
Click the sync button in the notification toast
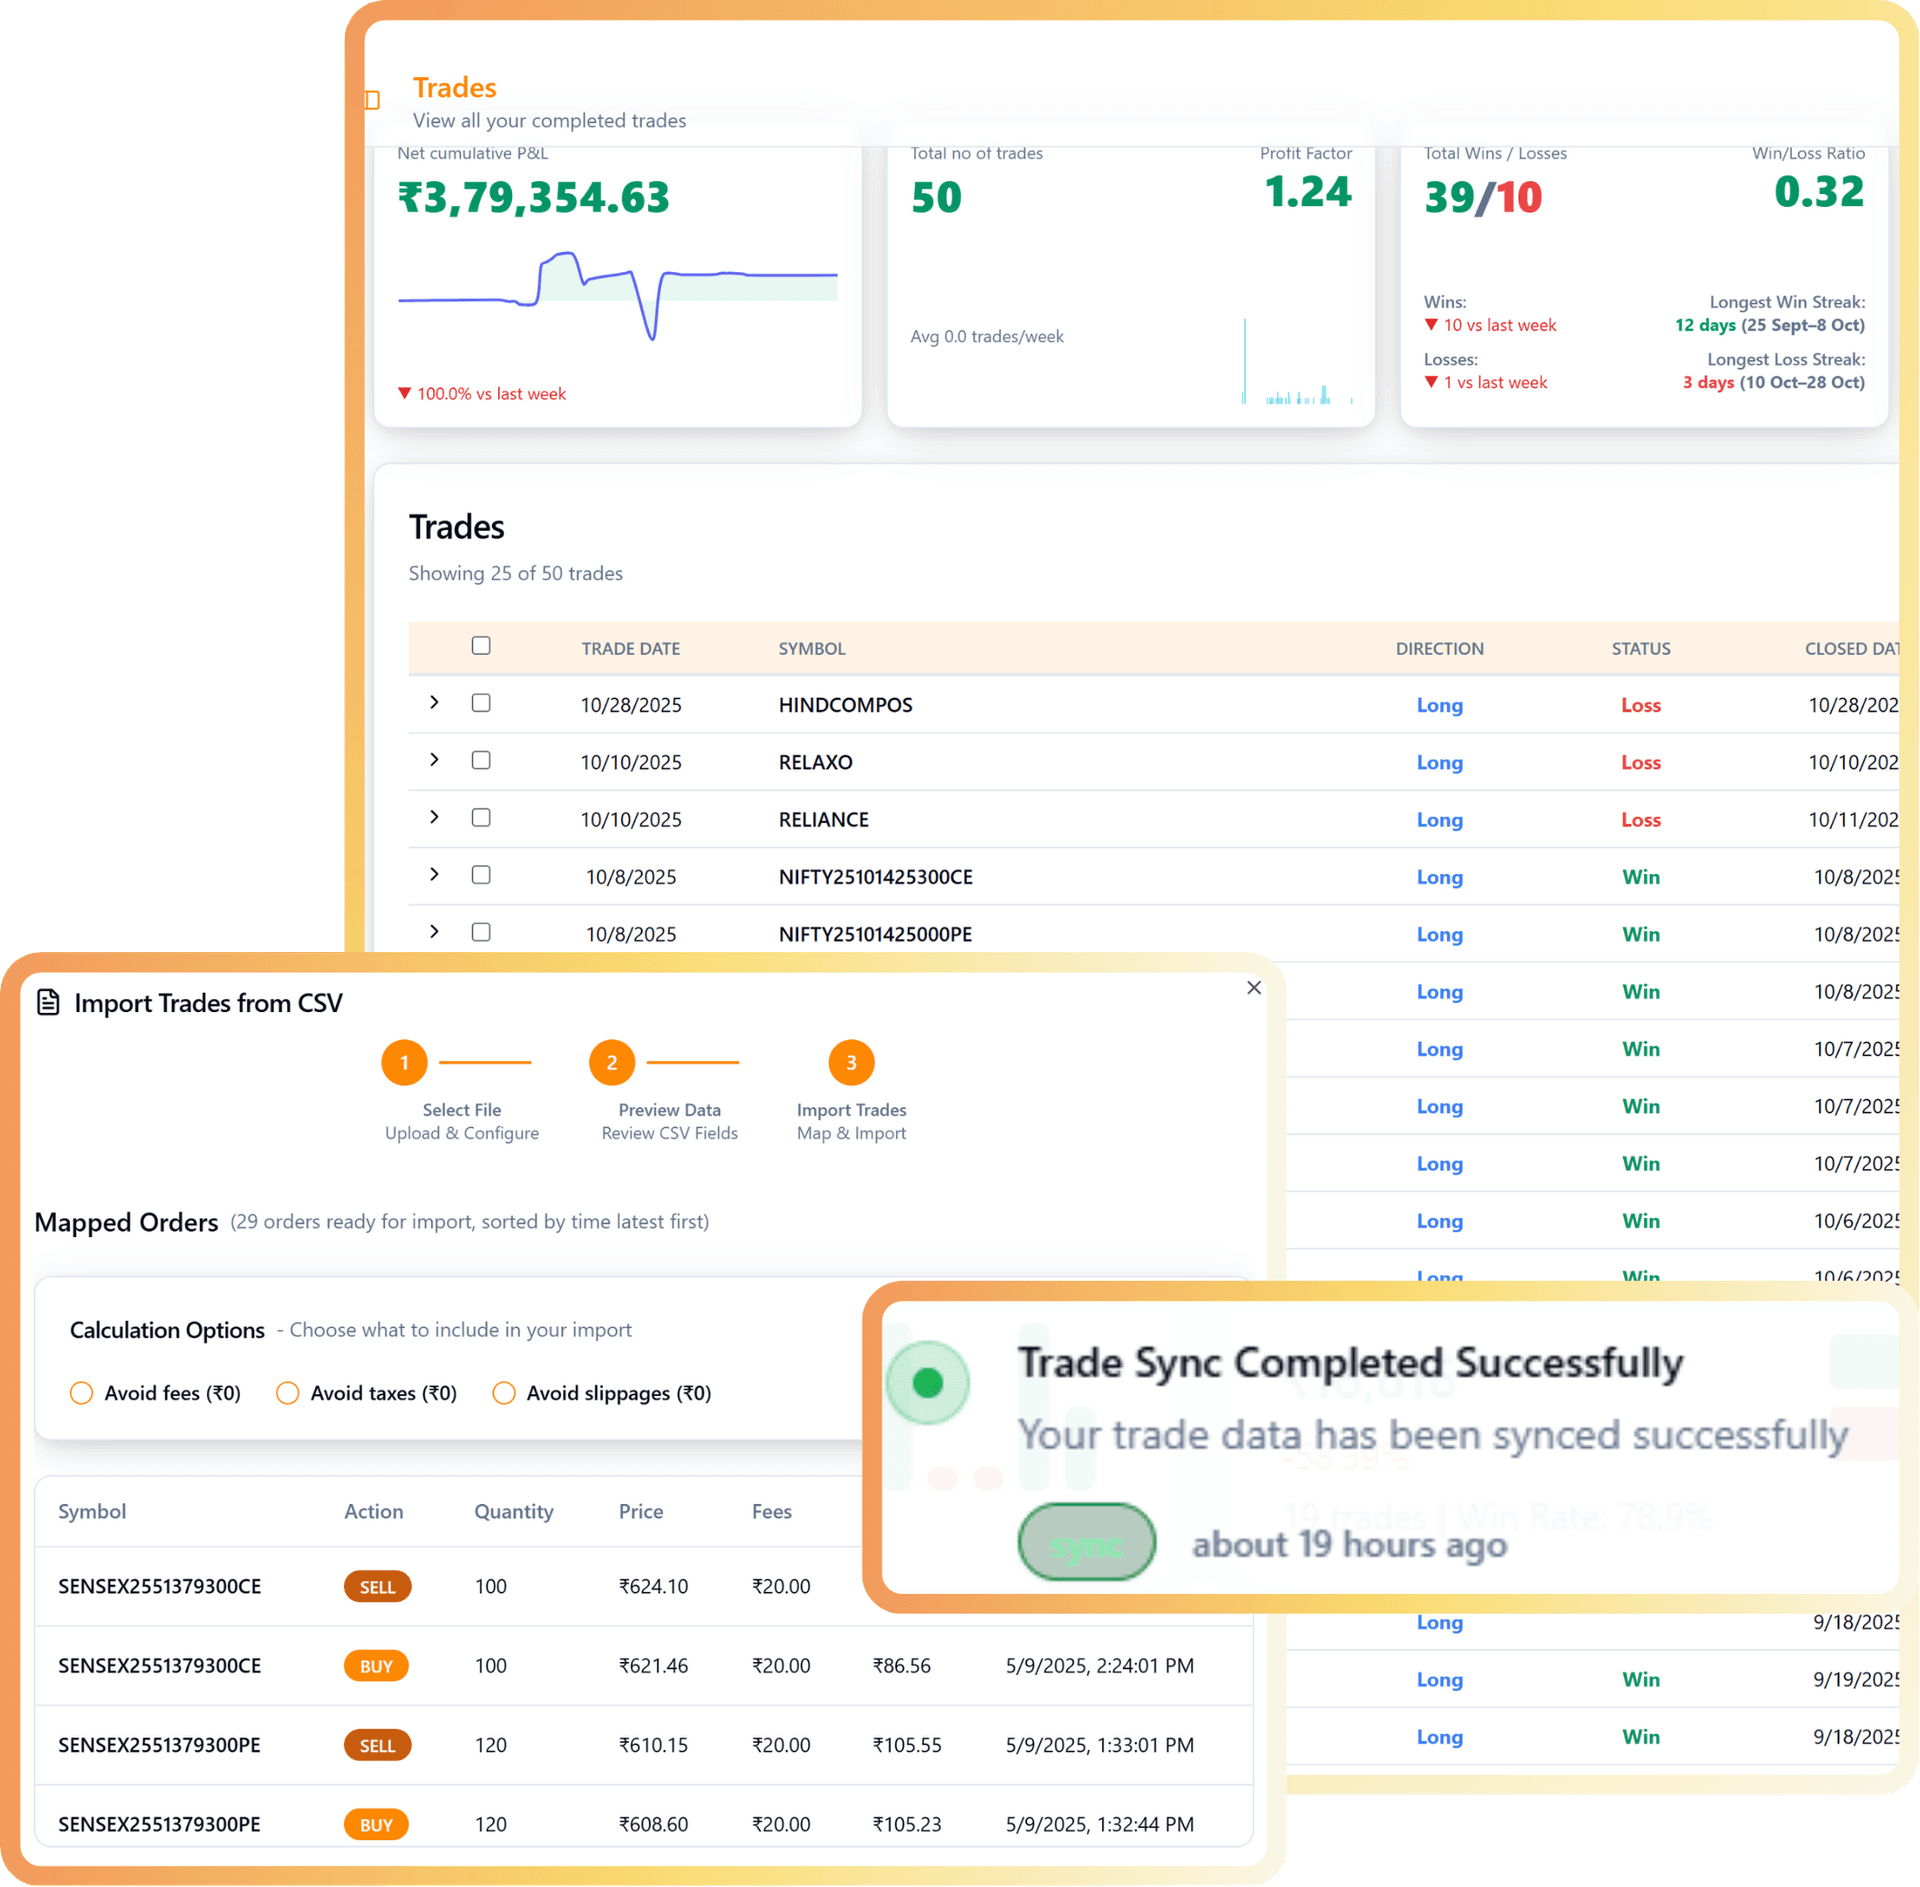(x=1086, y=1542)
